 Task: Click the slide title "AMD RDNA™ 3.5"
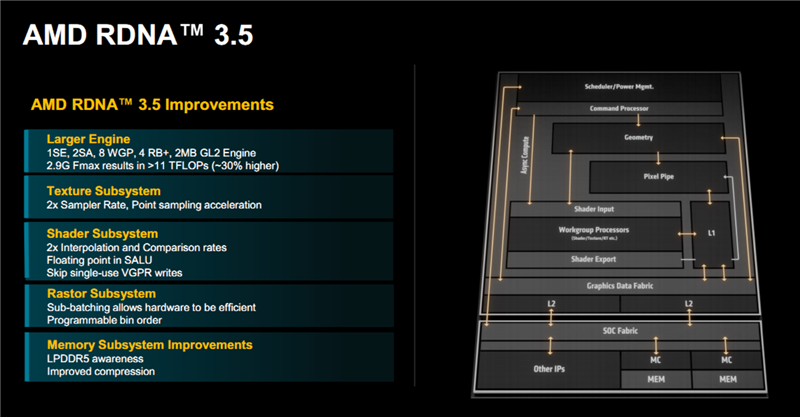pos(138,35)
